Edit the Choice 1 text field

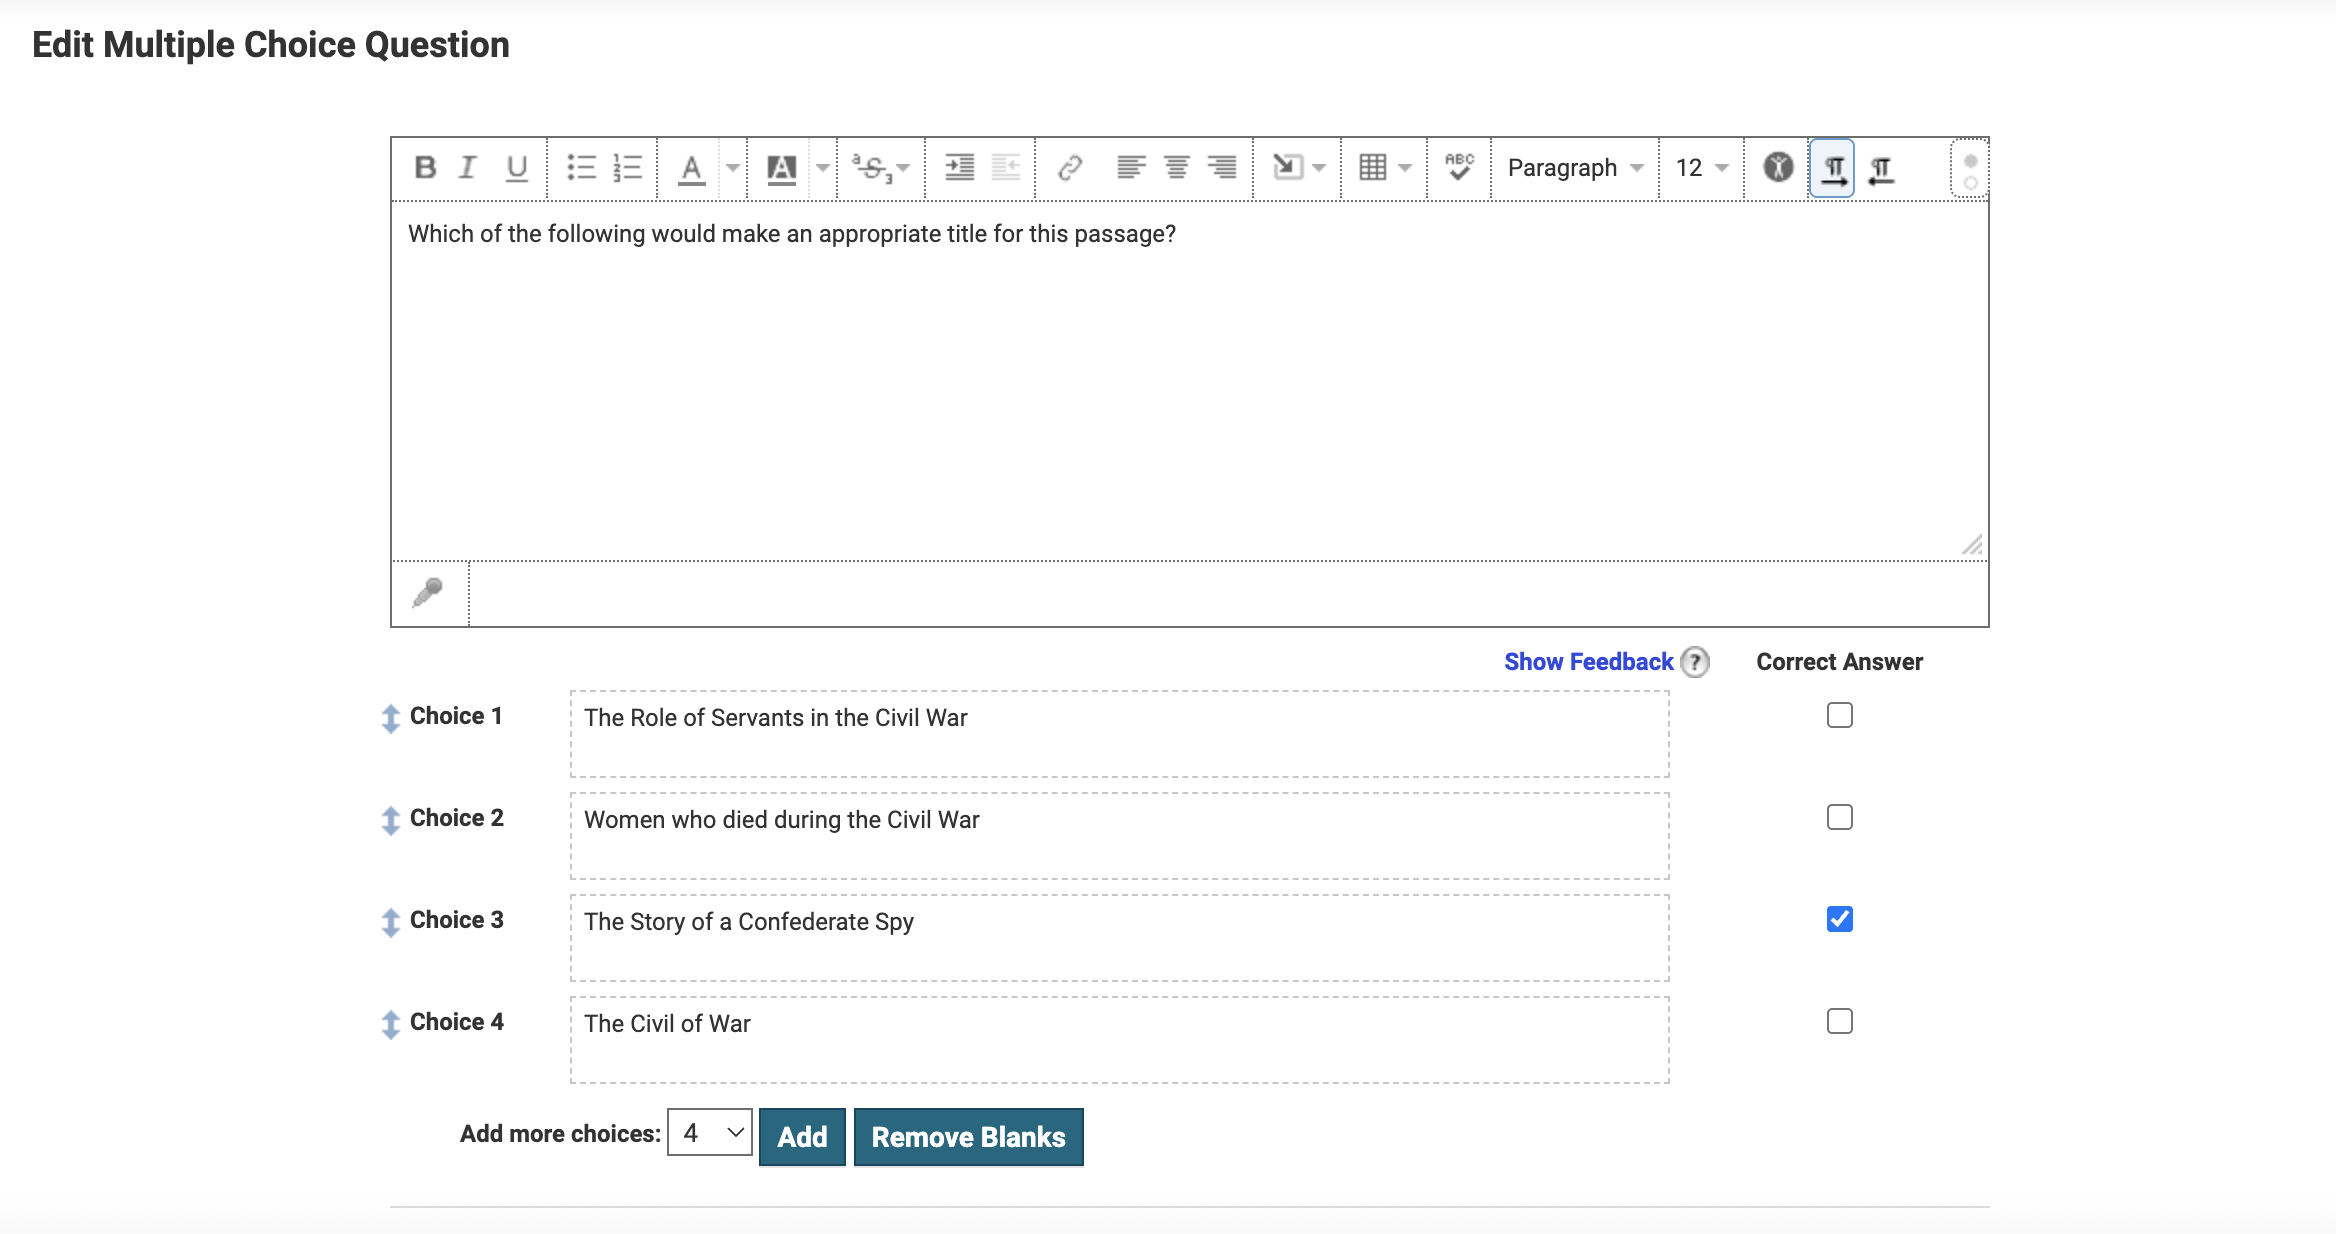point(1119,734)
